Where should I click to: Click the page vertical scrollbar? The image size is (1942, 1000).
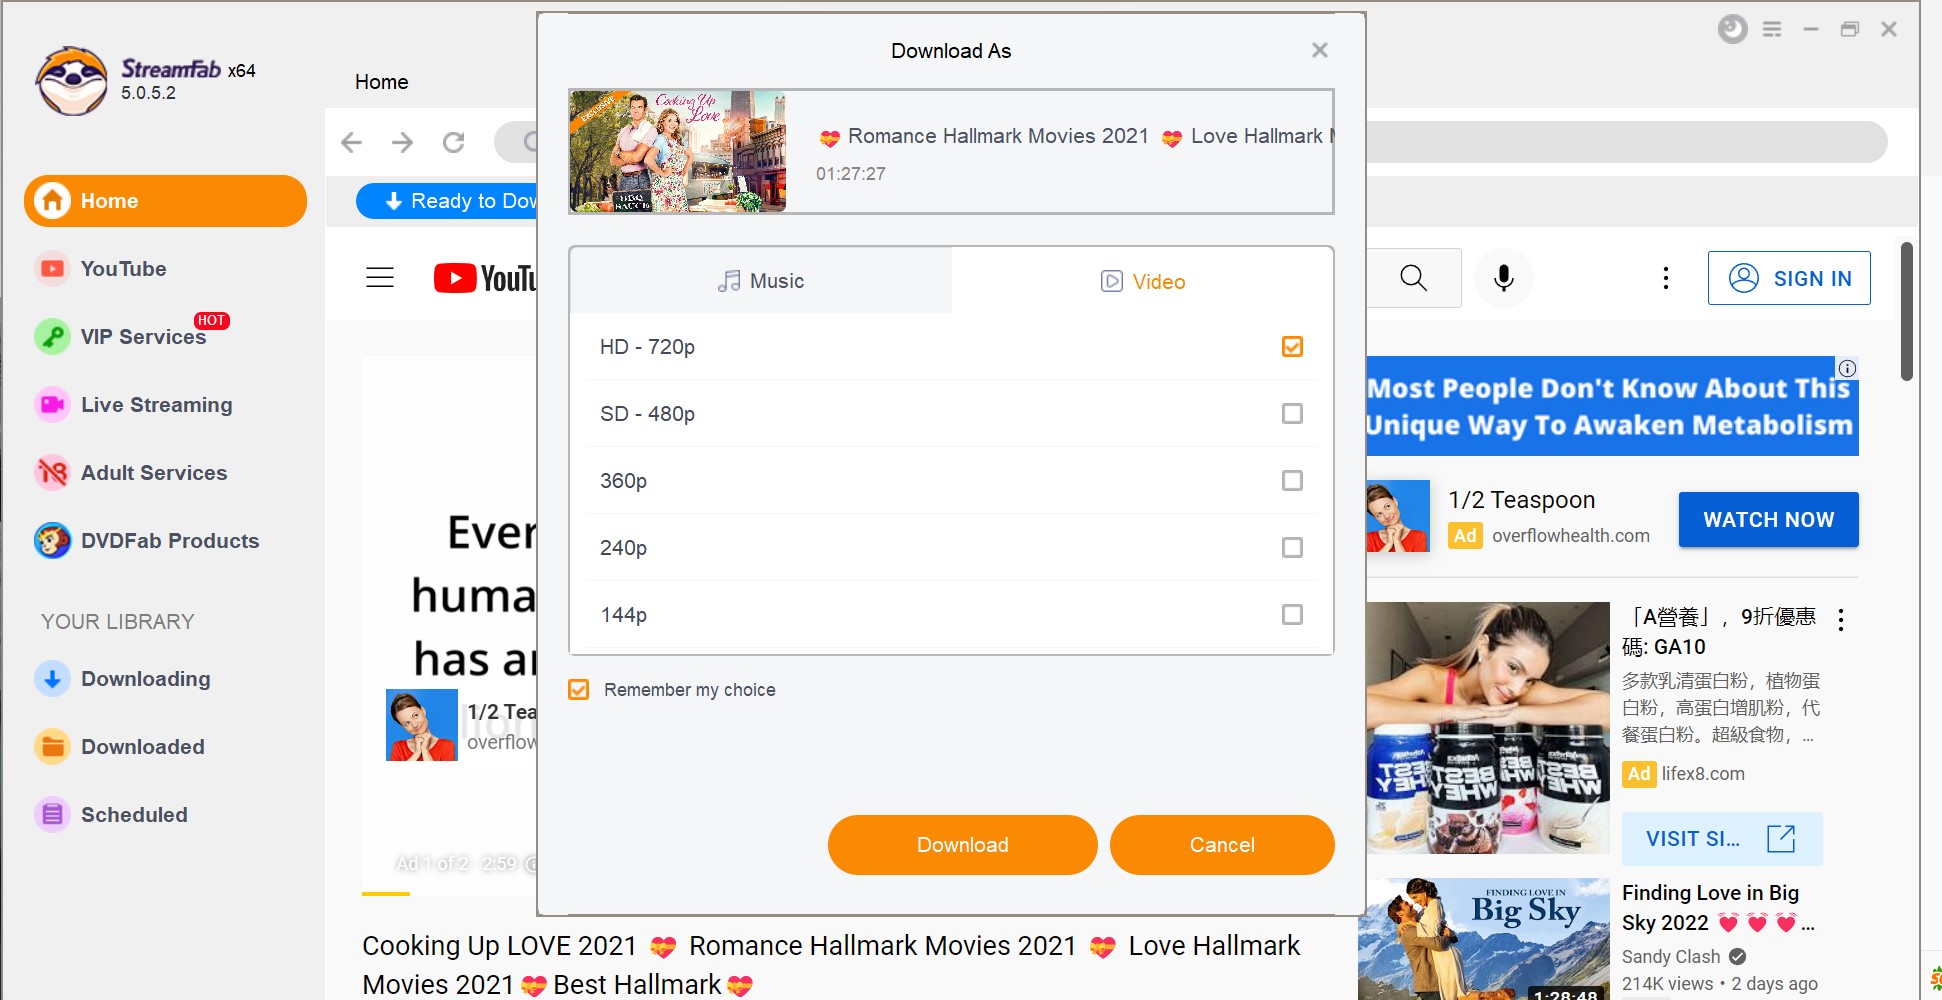click(x=1906, y=312)
